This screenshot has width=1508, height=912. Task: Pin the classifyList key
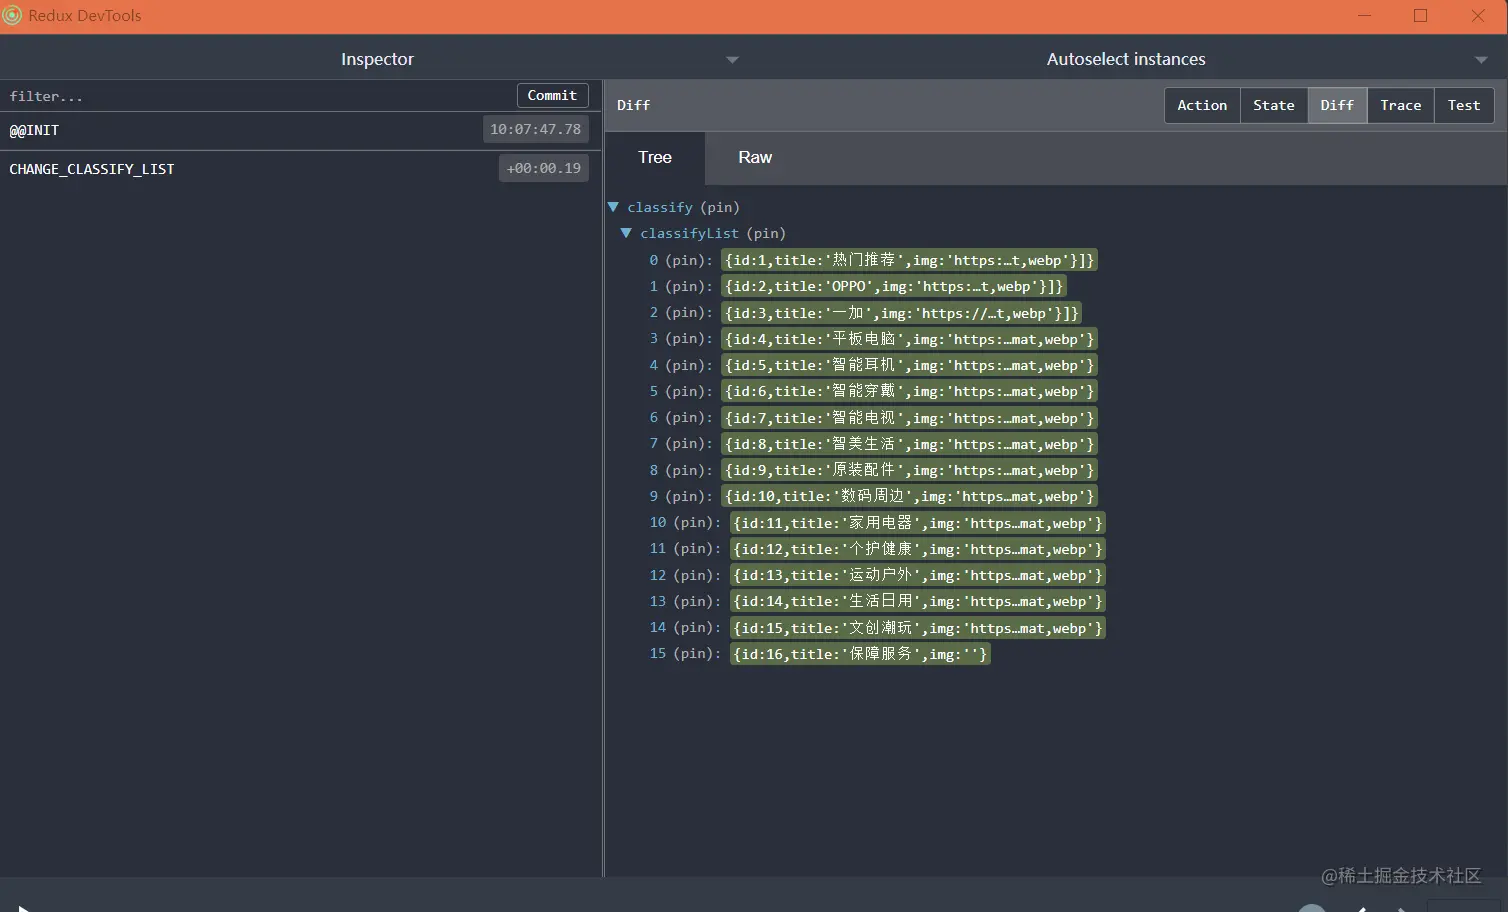(766, 233)
